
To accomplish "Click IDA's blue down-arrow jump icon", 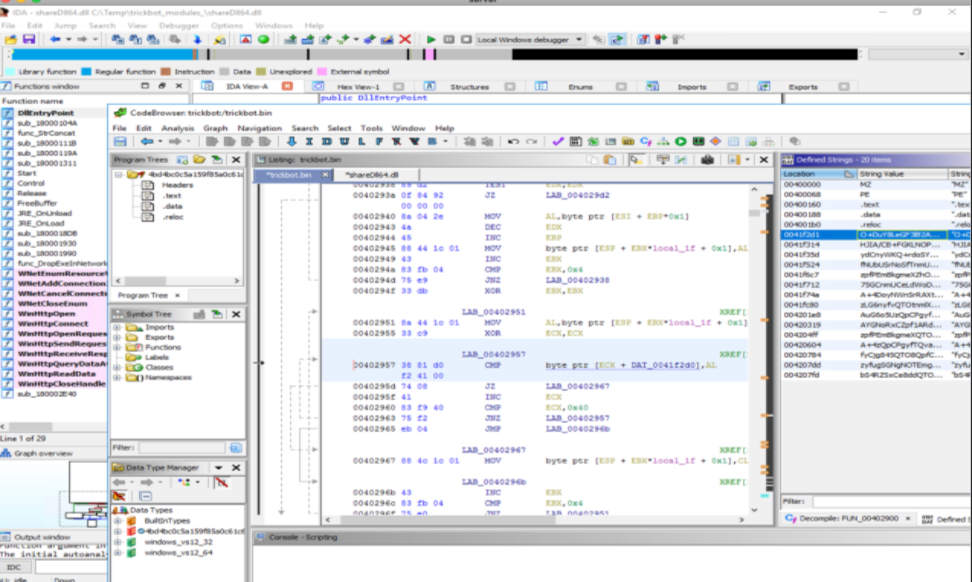I will 198,40.
